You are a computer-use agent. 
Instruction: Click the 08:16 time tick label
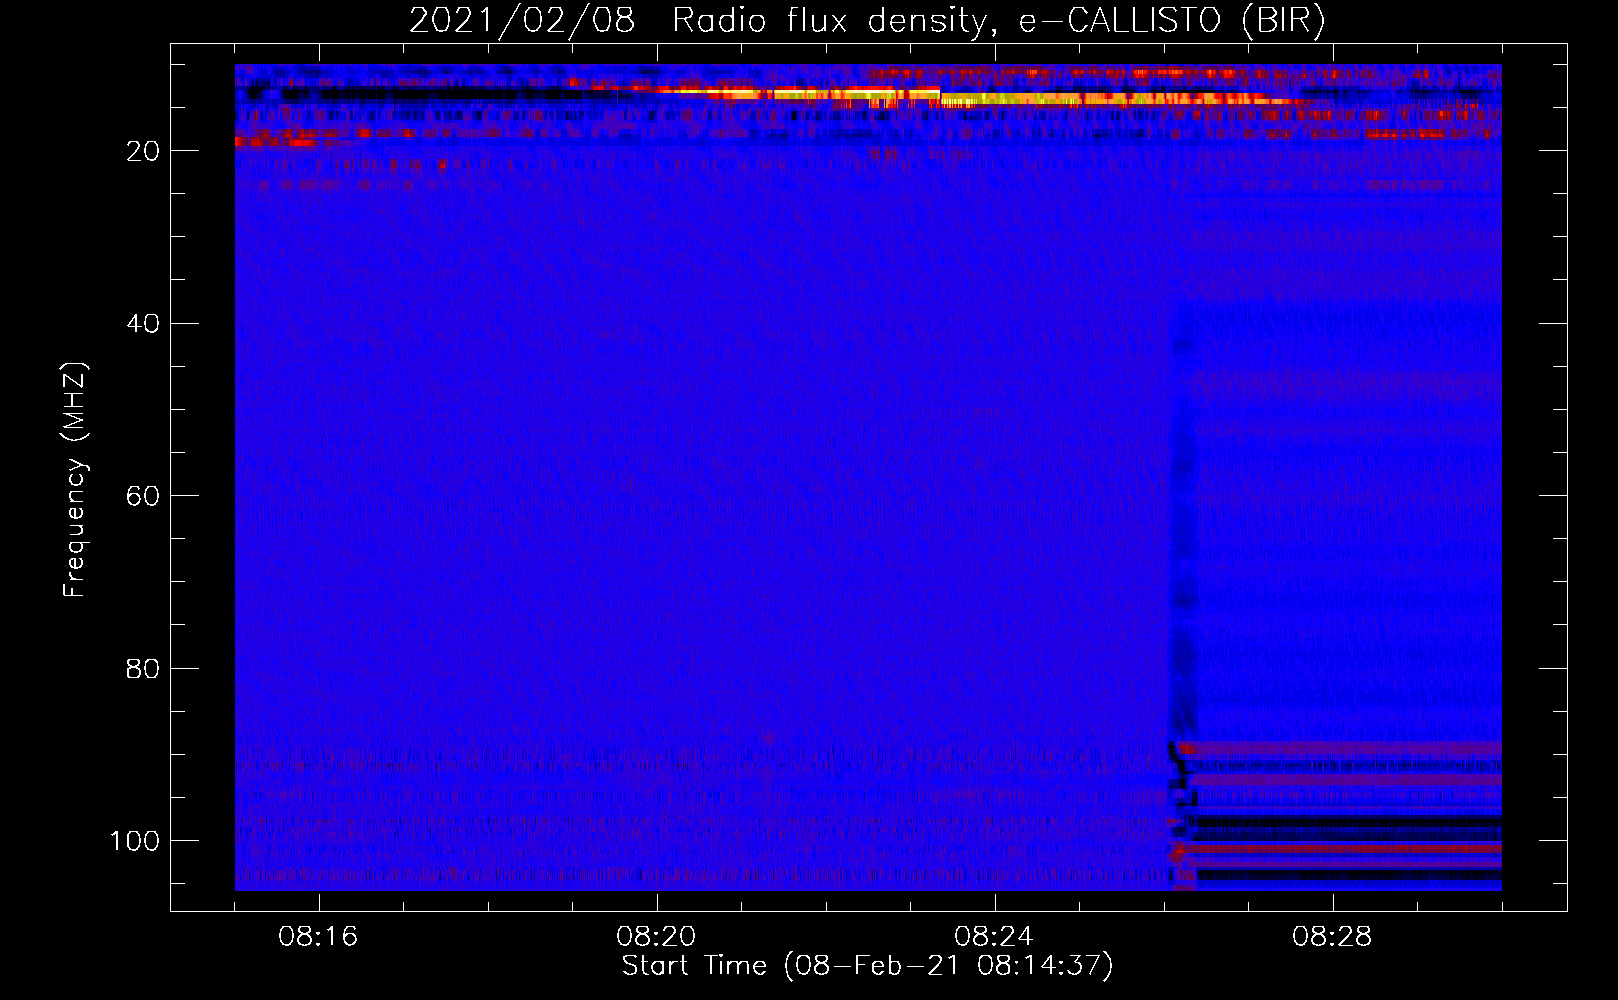click(x=318, y=937)
